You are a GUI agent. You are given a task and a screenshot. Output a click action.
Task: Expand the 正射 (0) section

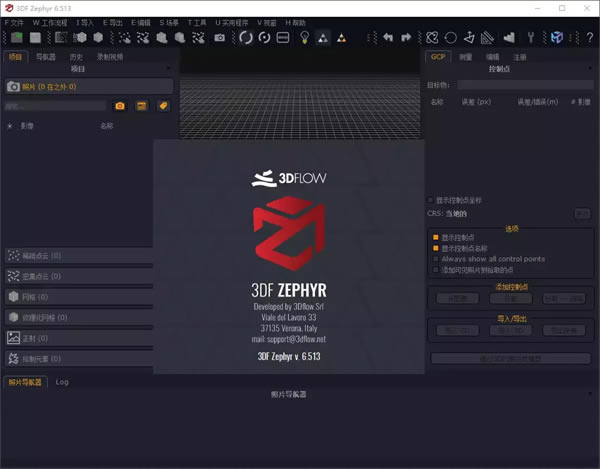[x=79, y=338]
